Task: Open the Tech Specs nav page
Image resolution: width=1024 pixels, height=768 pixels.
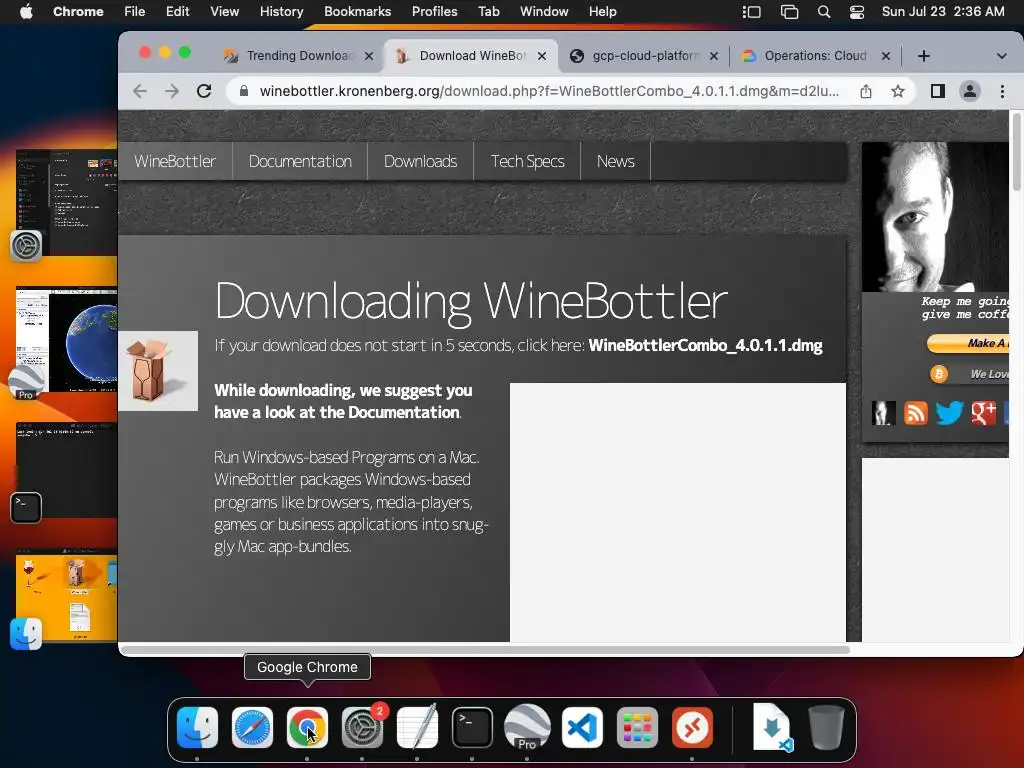Action: [528, 161]
